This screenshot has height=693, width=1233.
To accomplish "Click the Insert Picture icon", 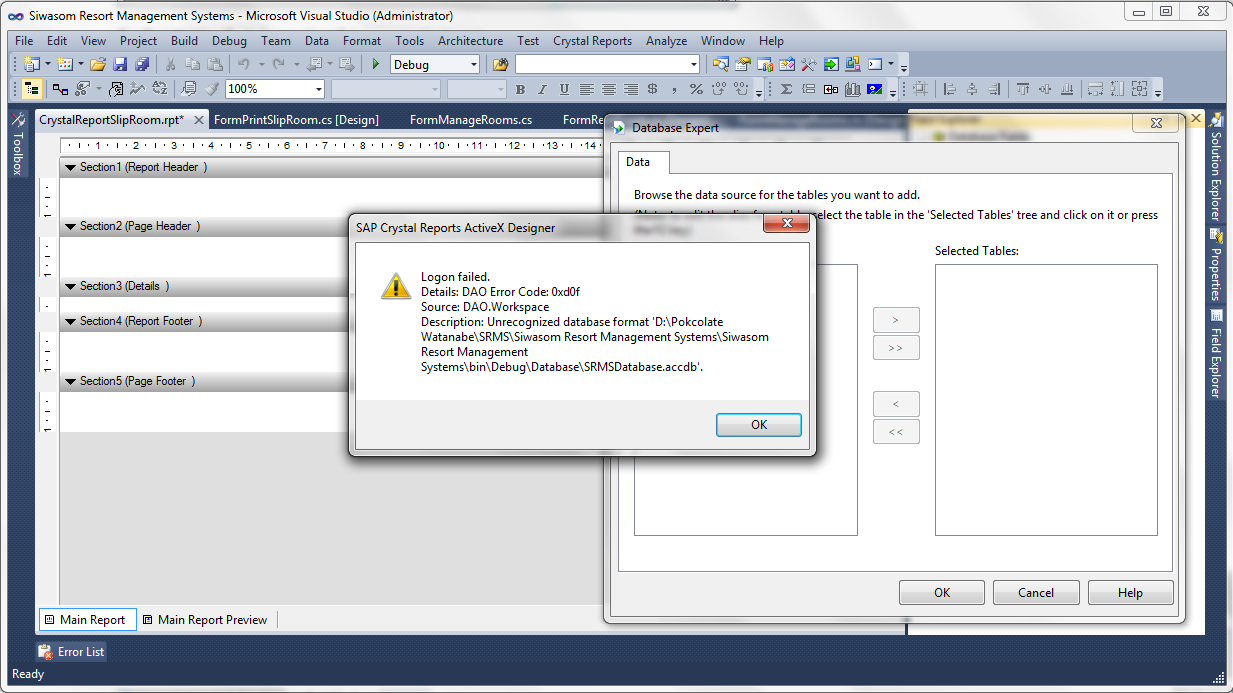I will [x=874, y=89].
